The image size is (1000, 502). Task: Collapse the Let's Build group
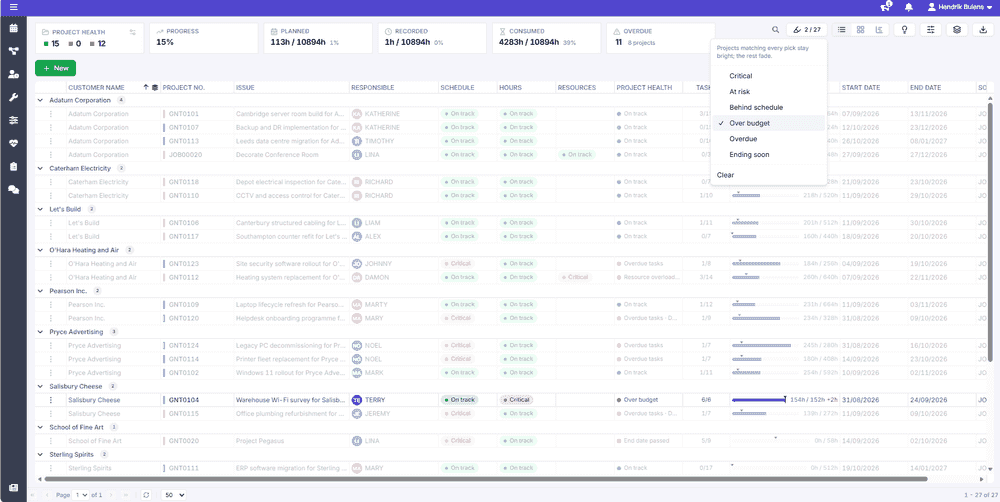[41, 209]
